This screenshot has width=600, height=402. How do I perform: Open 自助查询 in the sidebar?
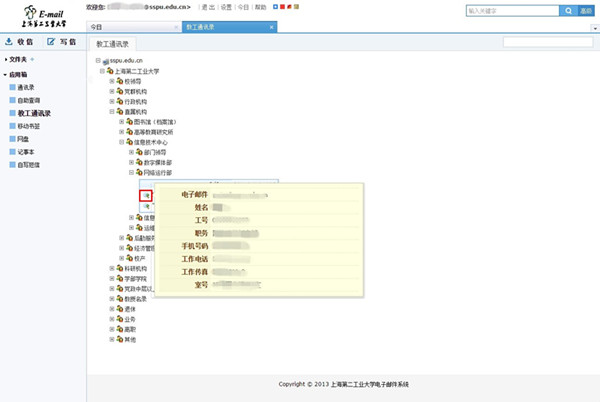[30, 101]
